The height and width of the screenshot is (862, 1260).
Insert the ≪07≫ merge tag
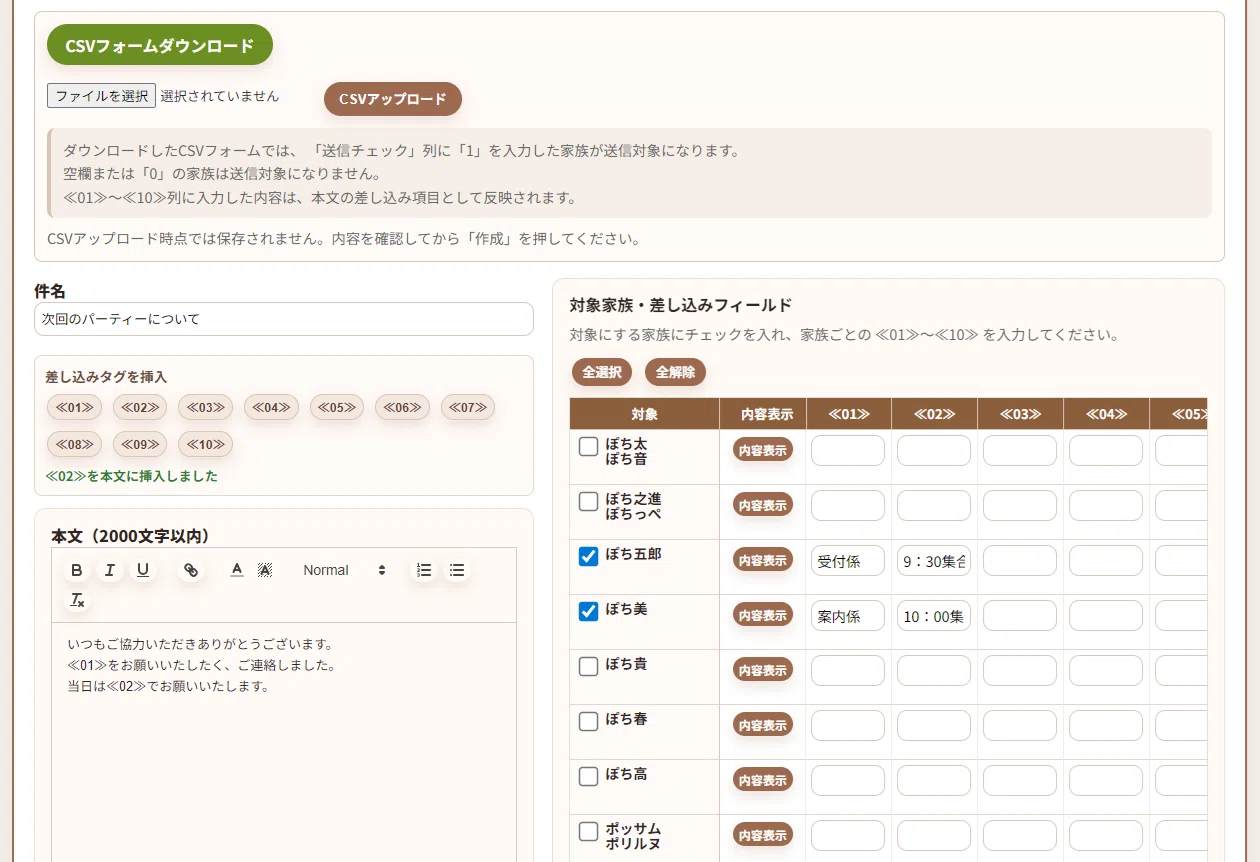point(468,407)
